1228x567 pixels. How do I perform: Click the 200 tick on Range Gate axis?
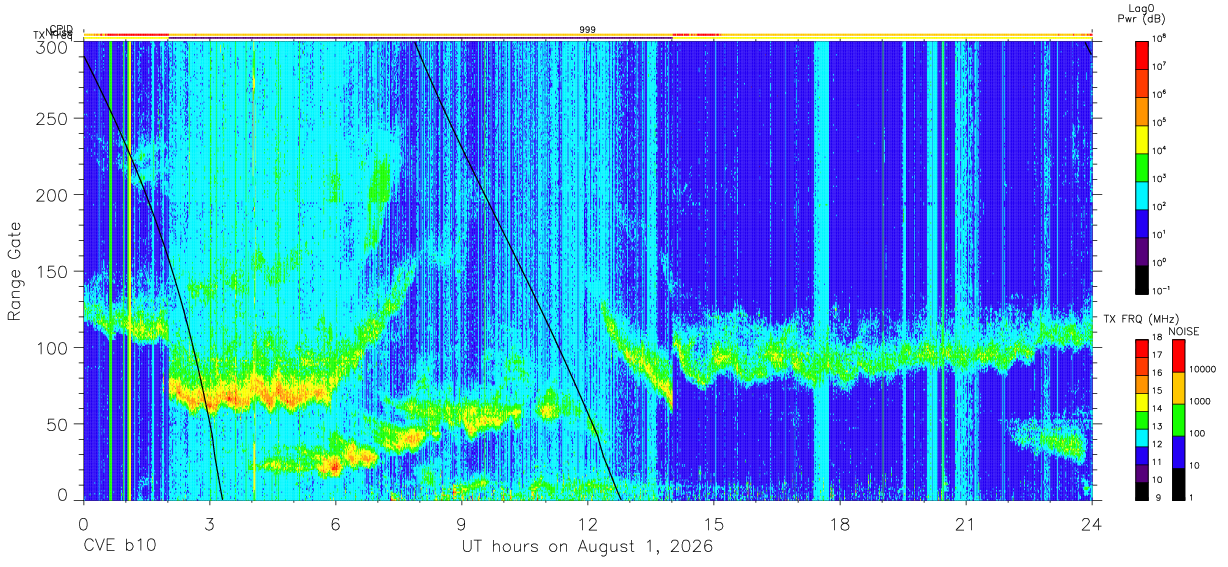pyautogui.click(x=52, y=195)
